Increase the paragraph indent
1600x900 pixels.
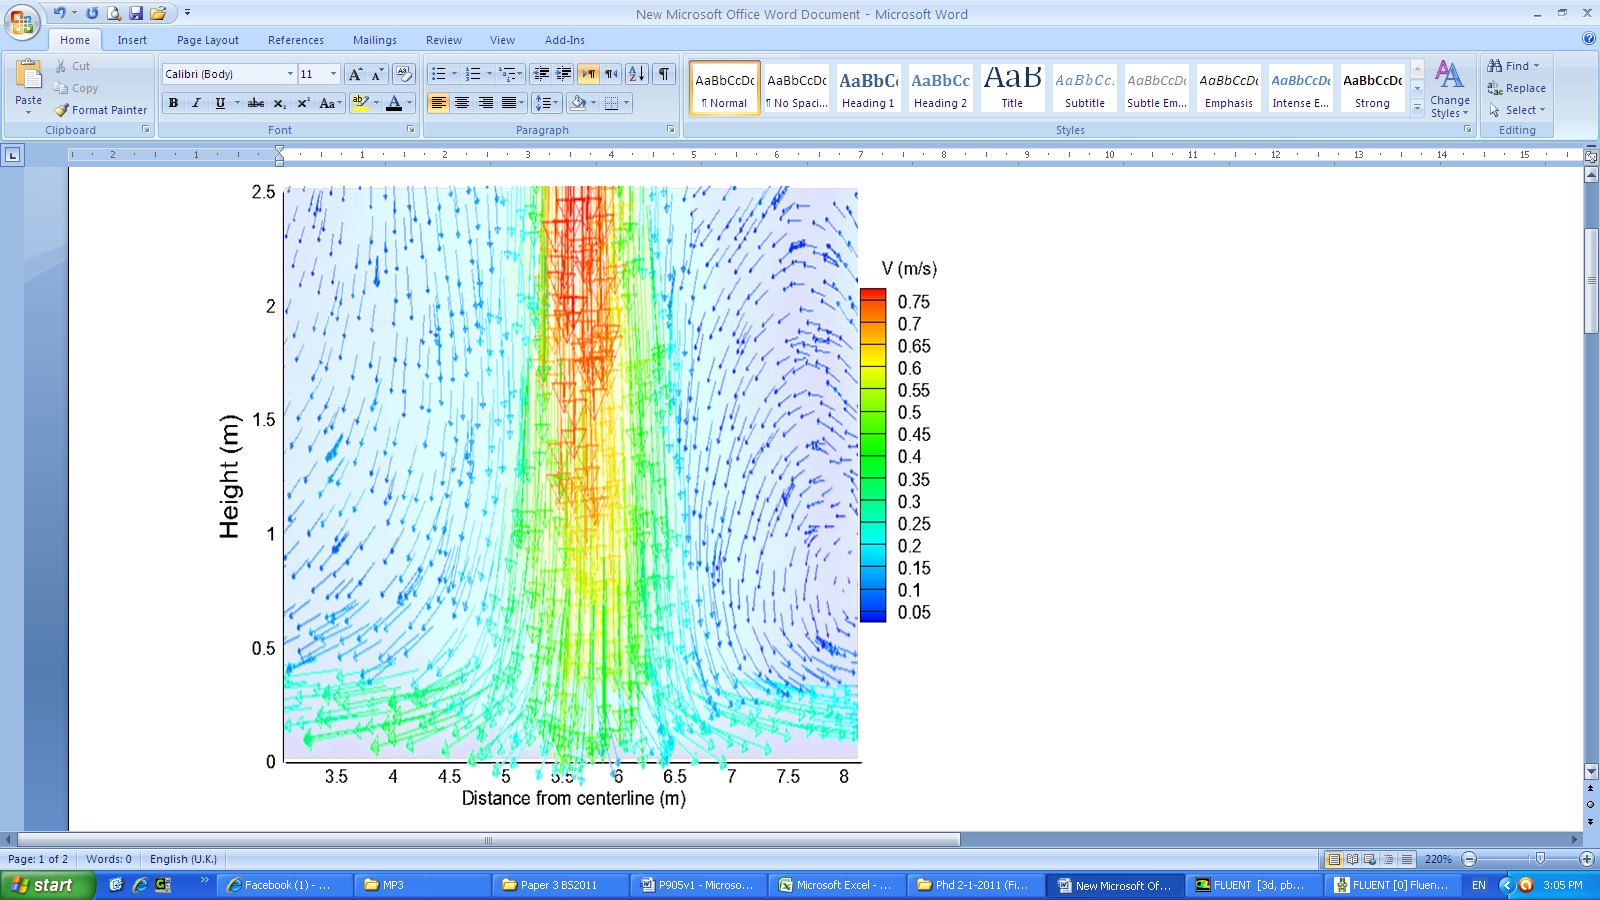[564, 74]
